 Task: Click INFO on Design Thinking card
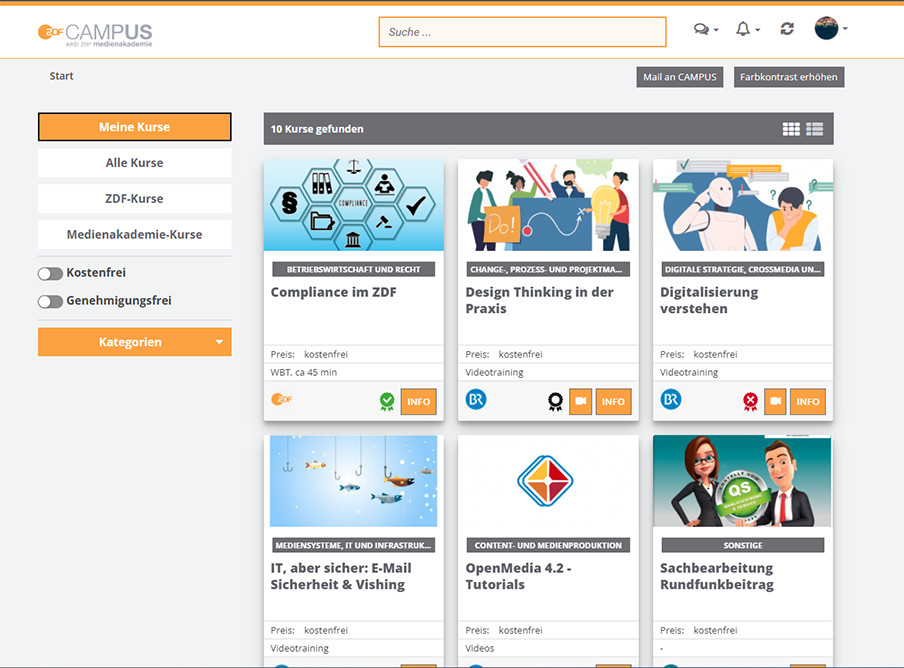613,401
